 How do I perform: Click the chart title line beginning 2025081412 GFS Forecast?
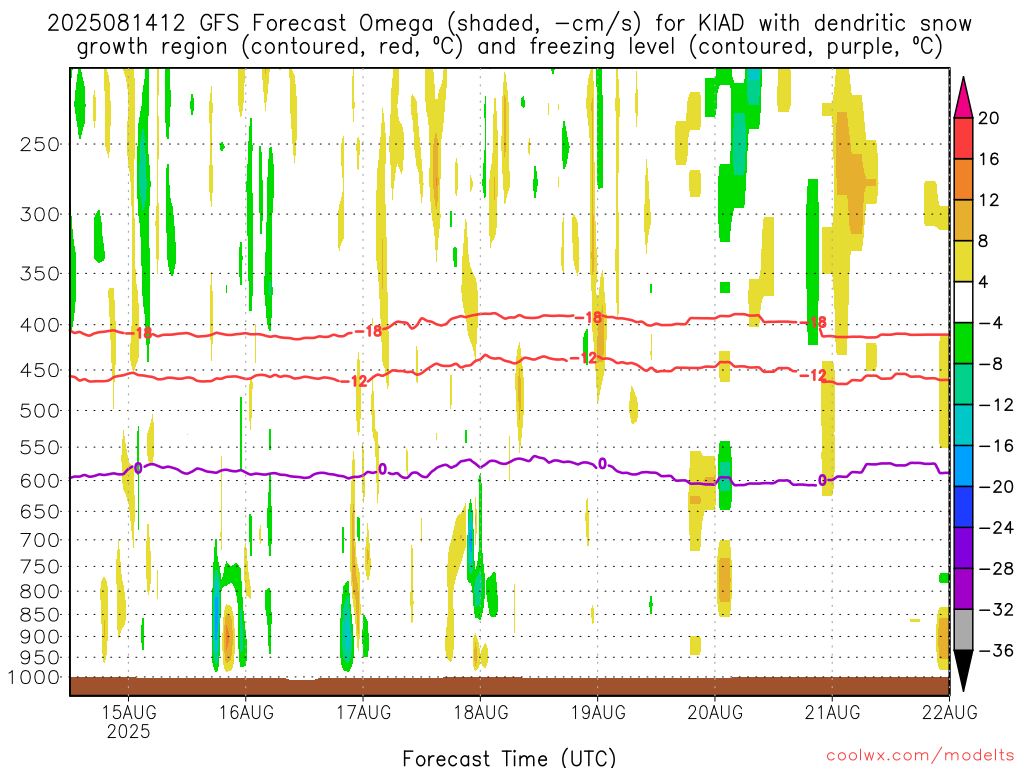tap(509, 23)
